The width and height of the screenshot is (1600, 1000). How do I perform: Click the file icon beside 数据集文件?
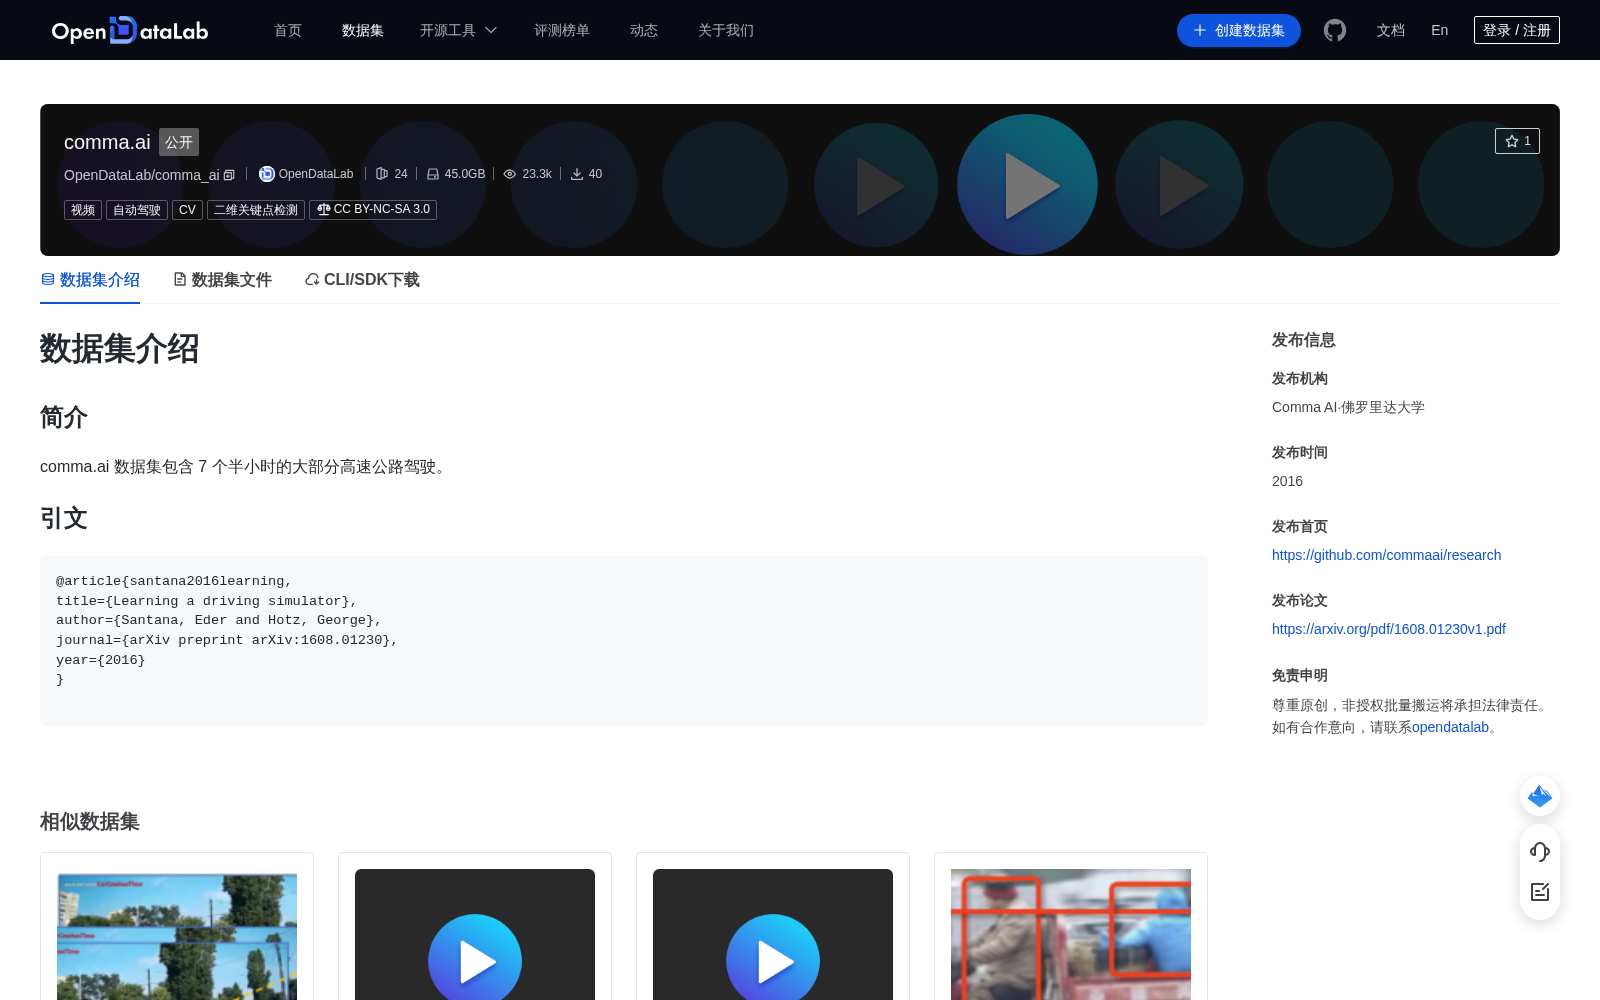[x=180, y=280]
